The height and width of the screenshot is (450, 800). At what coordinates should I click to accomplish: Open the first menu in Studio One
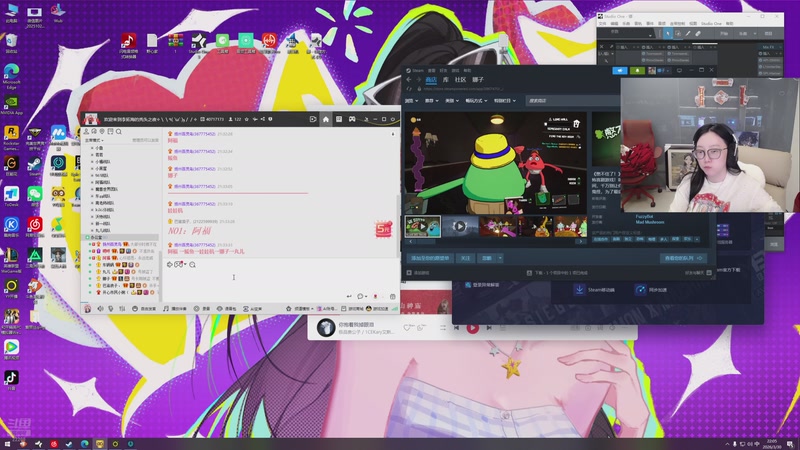[603, 23]
